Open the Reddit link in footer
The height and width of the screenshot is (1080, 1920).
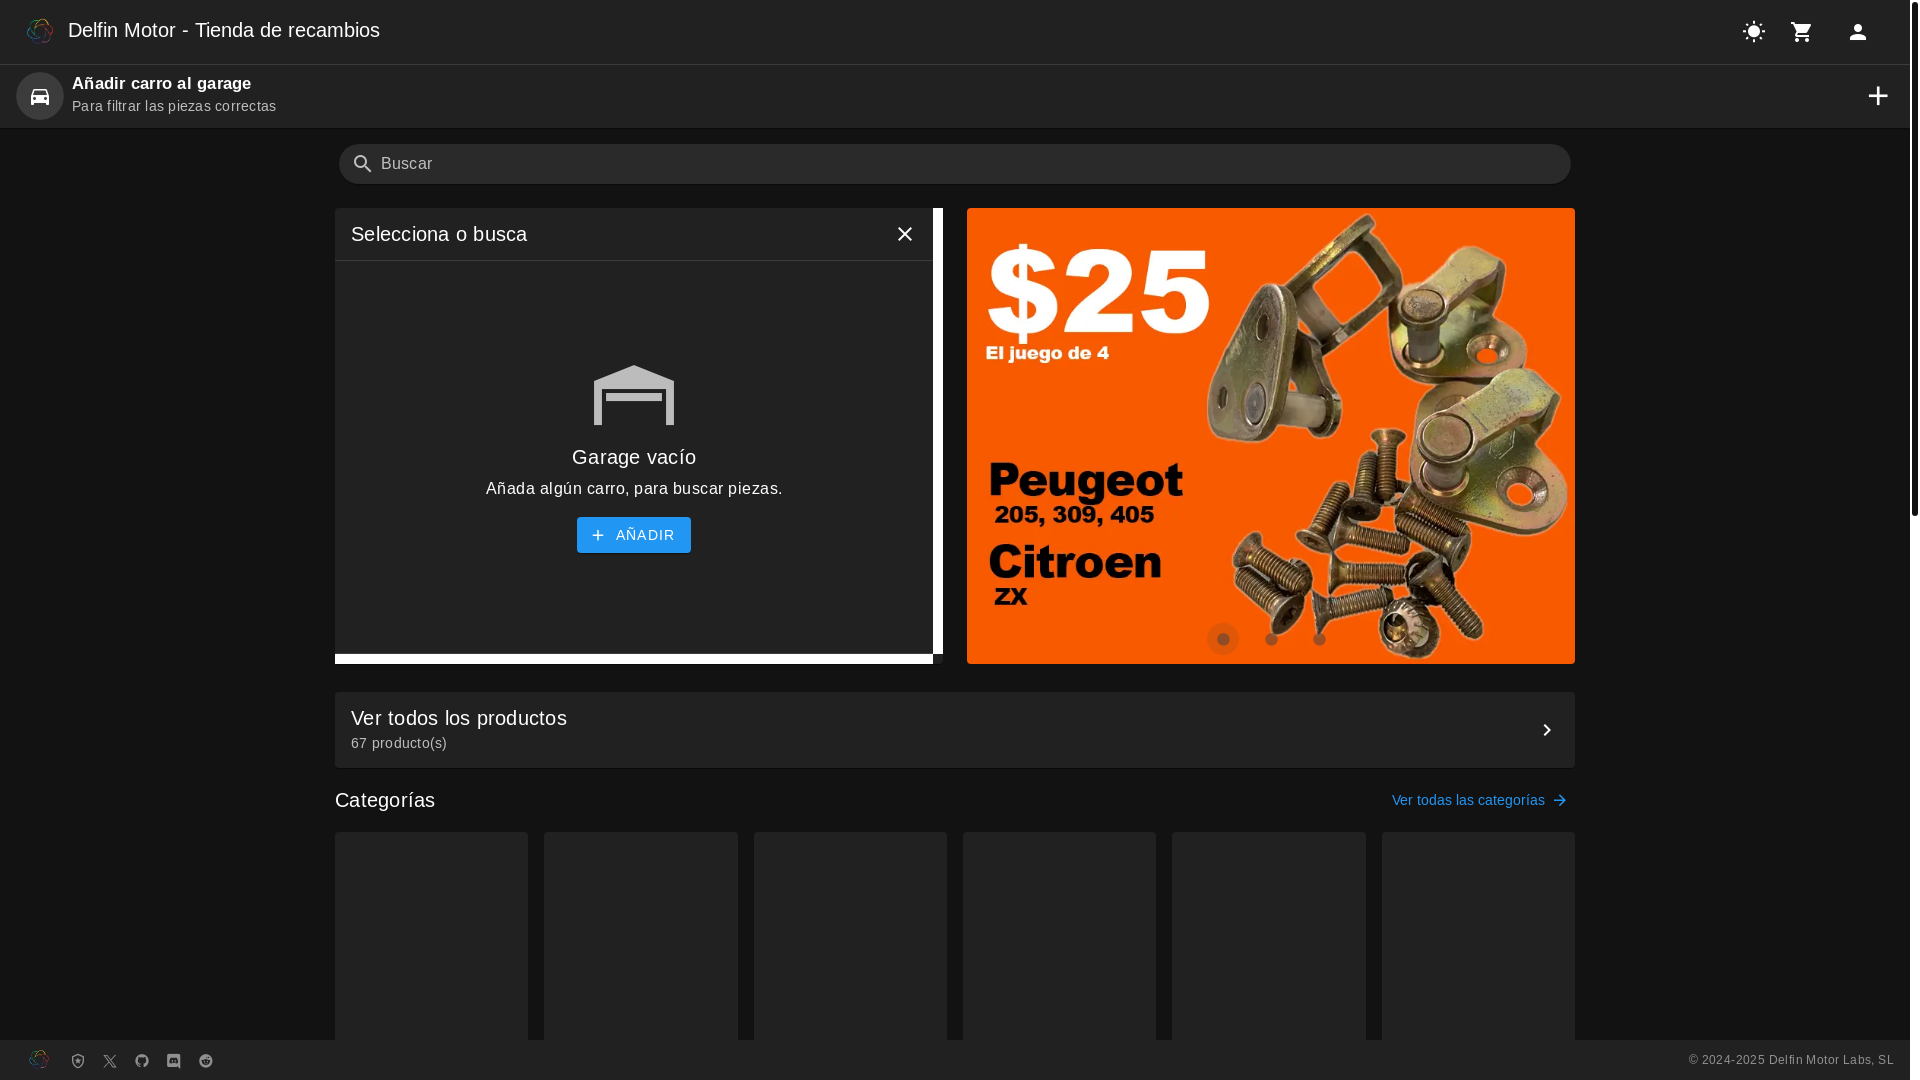pyautogui.click(x=206, y=1061)
